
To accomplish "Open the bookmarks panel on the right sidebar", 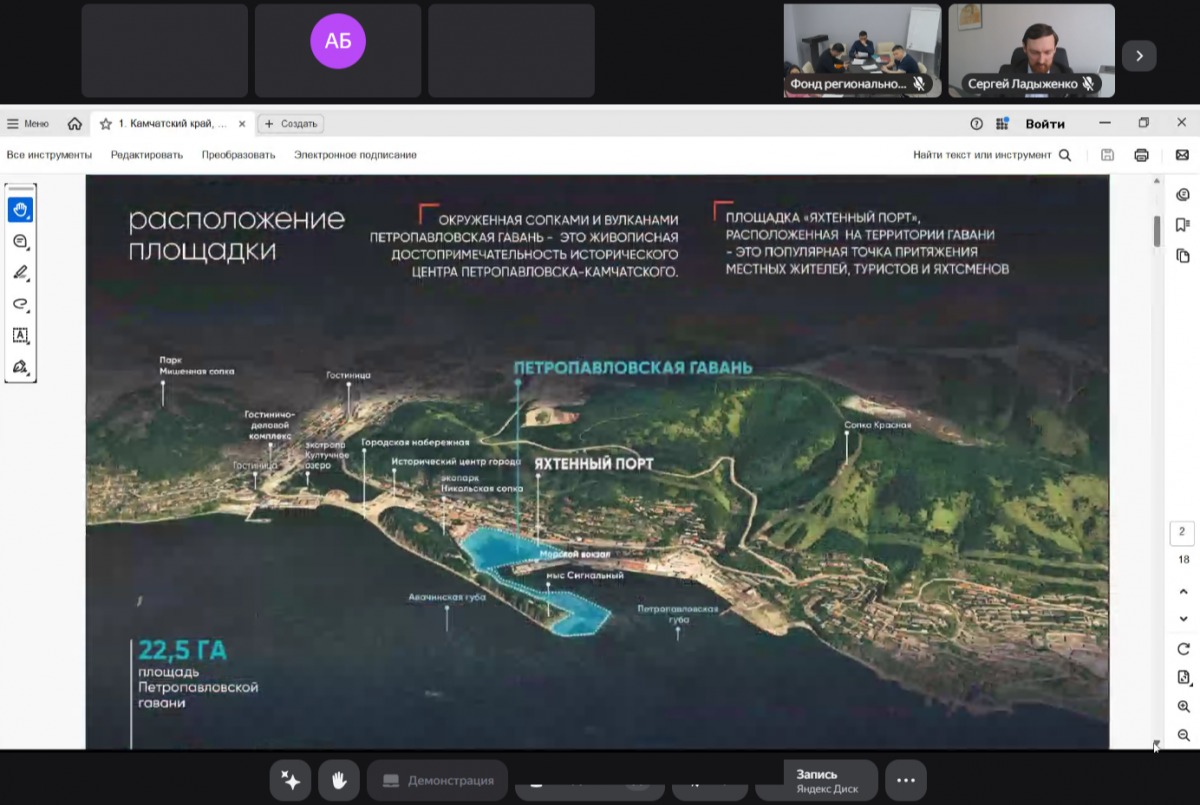I will pyautogui.click(x=1183, y=225).
